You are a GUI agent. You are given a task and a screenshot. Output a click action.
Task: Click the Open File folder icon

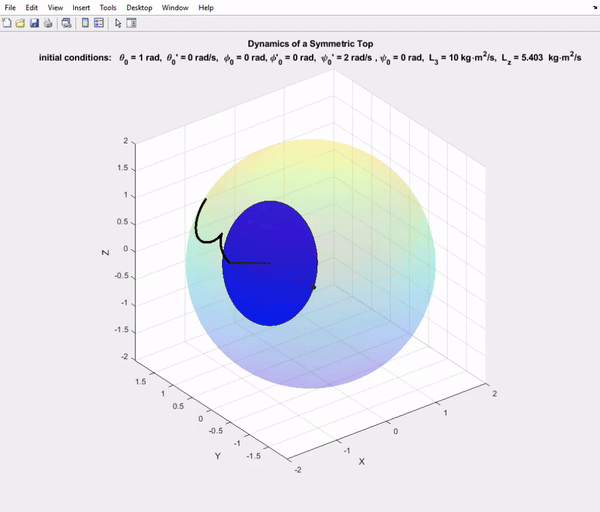pyautogui.click(x=20, y=23)
